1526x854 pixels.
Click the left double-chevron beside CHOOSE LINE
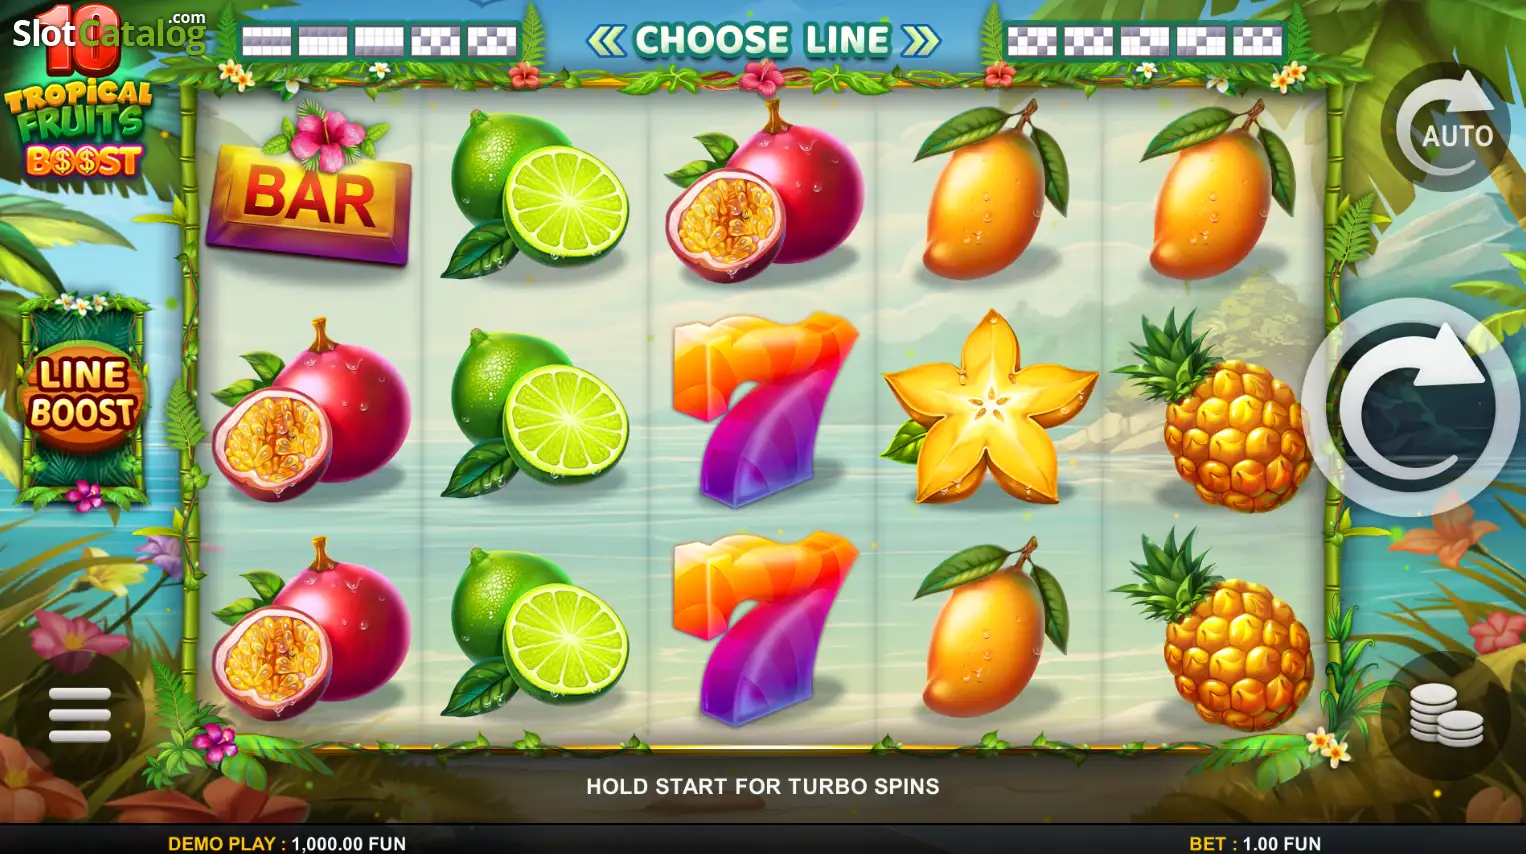pos(606,41)
